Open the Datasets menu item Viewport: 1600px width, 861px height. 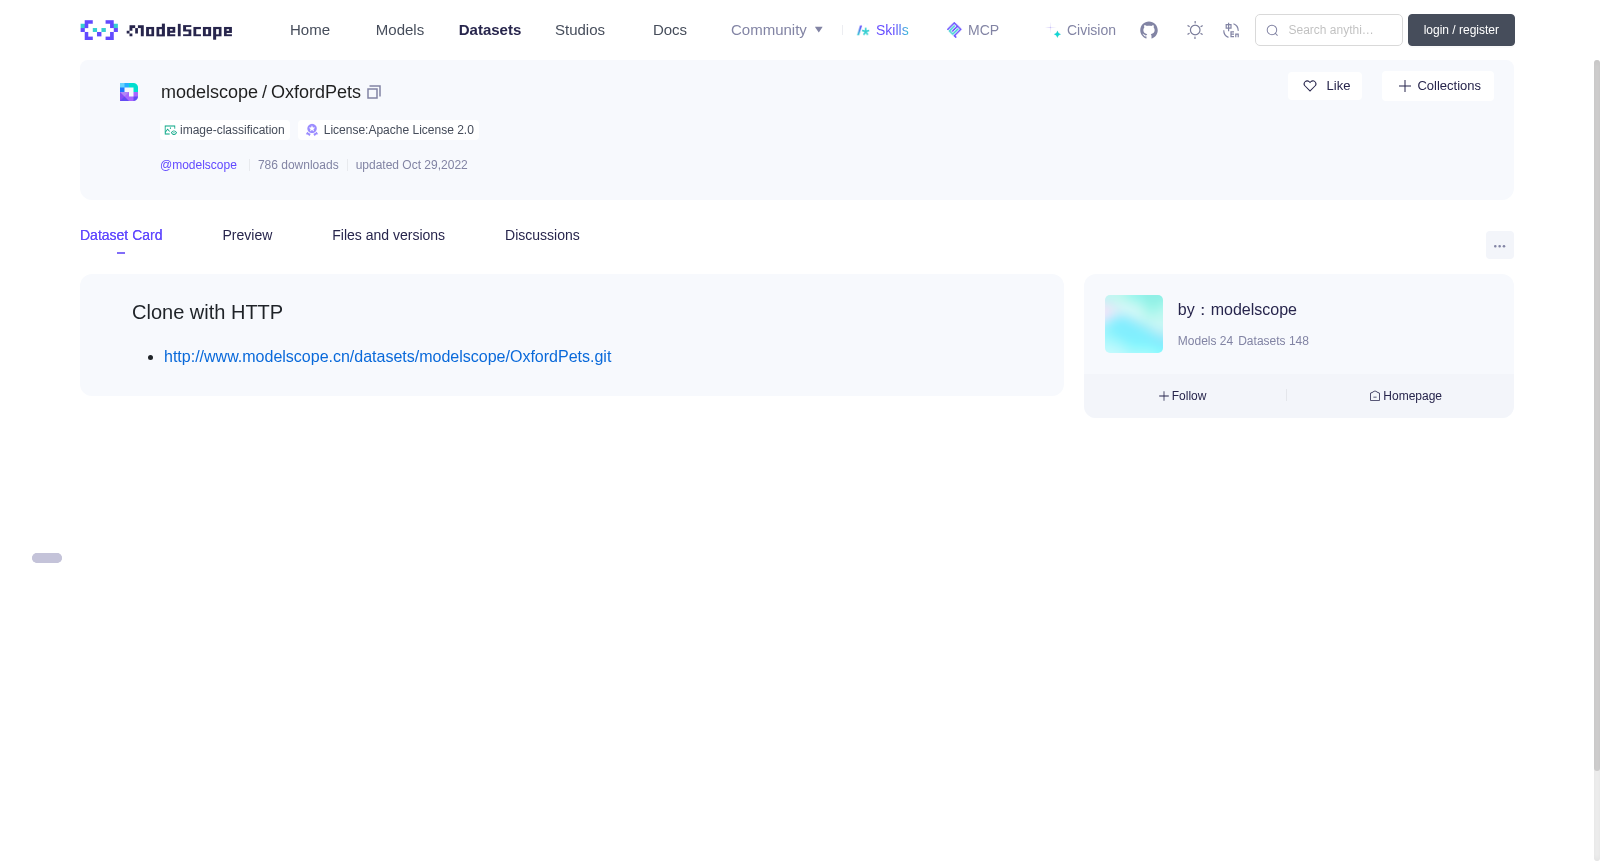click(490, 30)
